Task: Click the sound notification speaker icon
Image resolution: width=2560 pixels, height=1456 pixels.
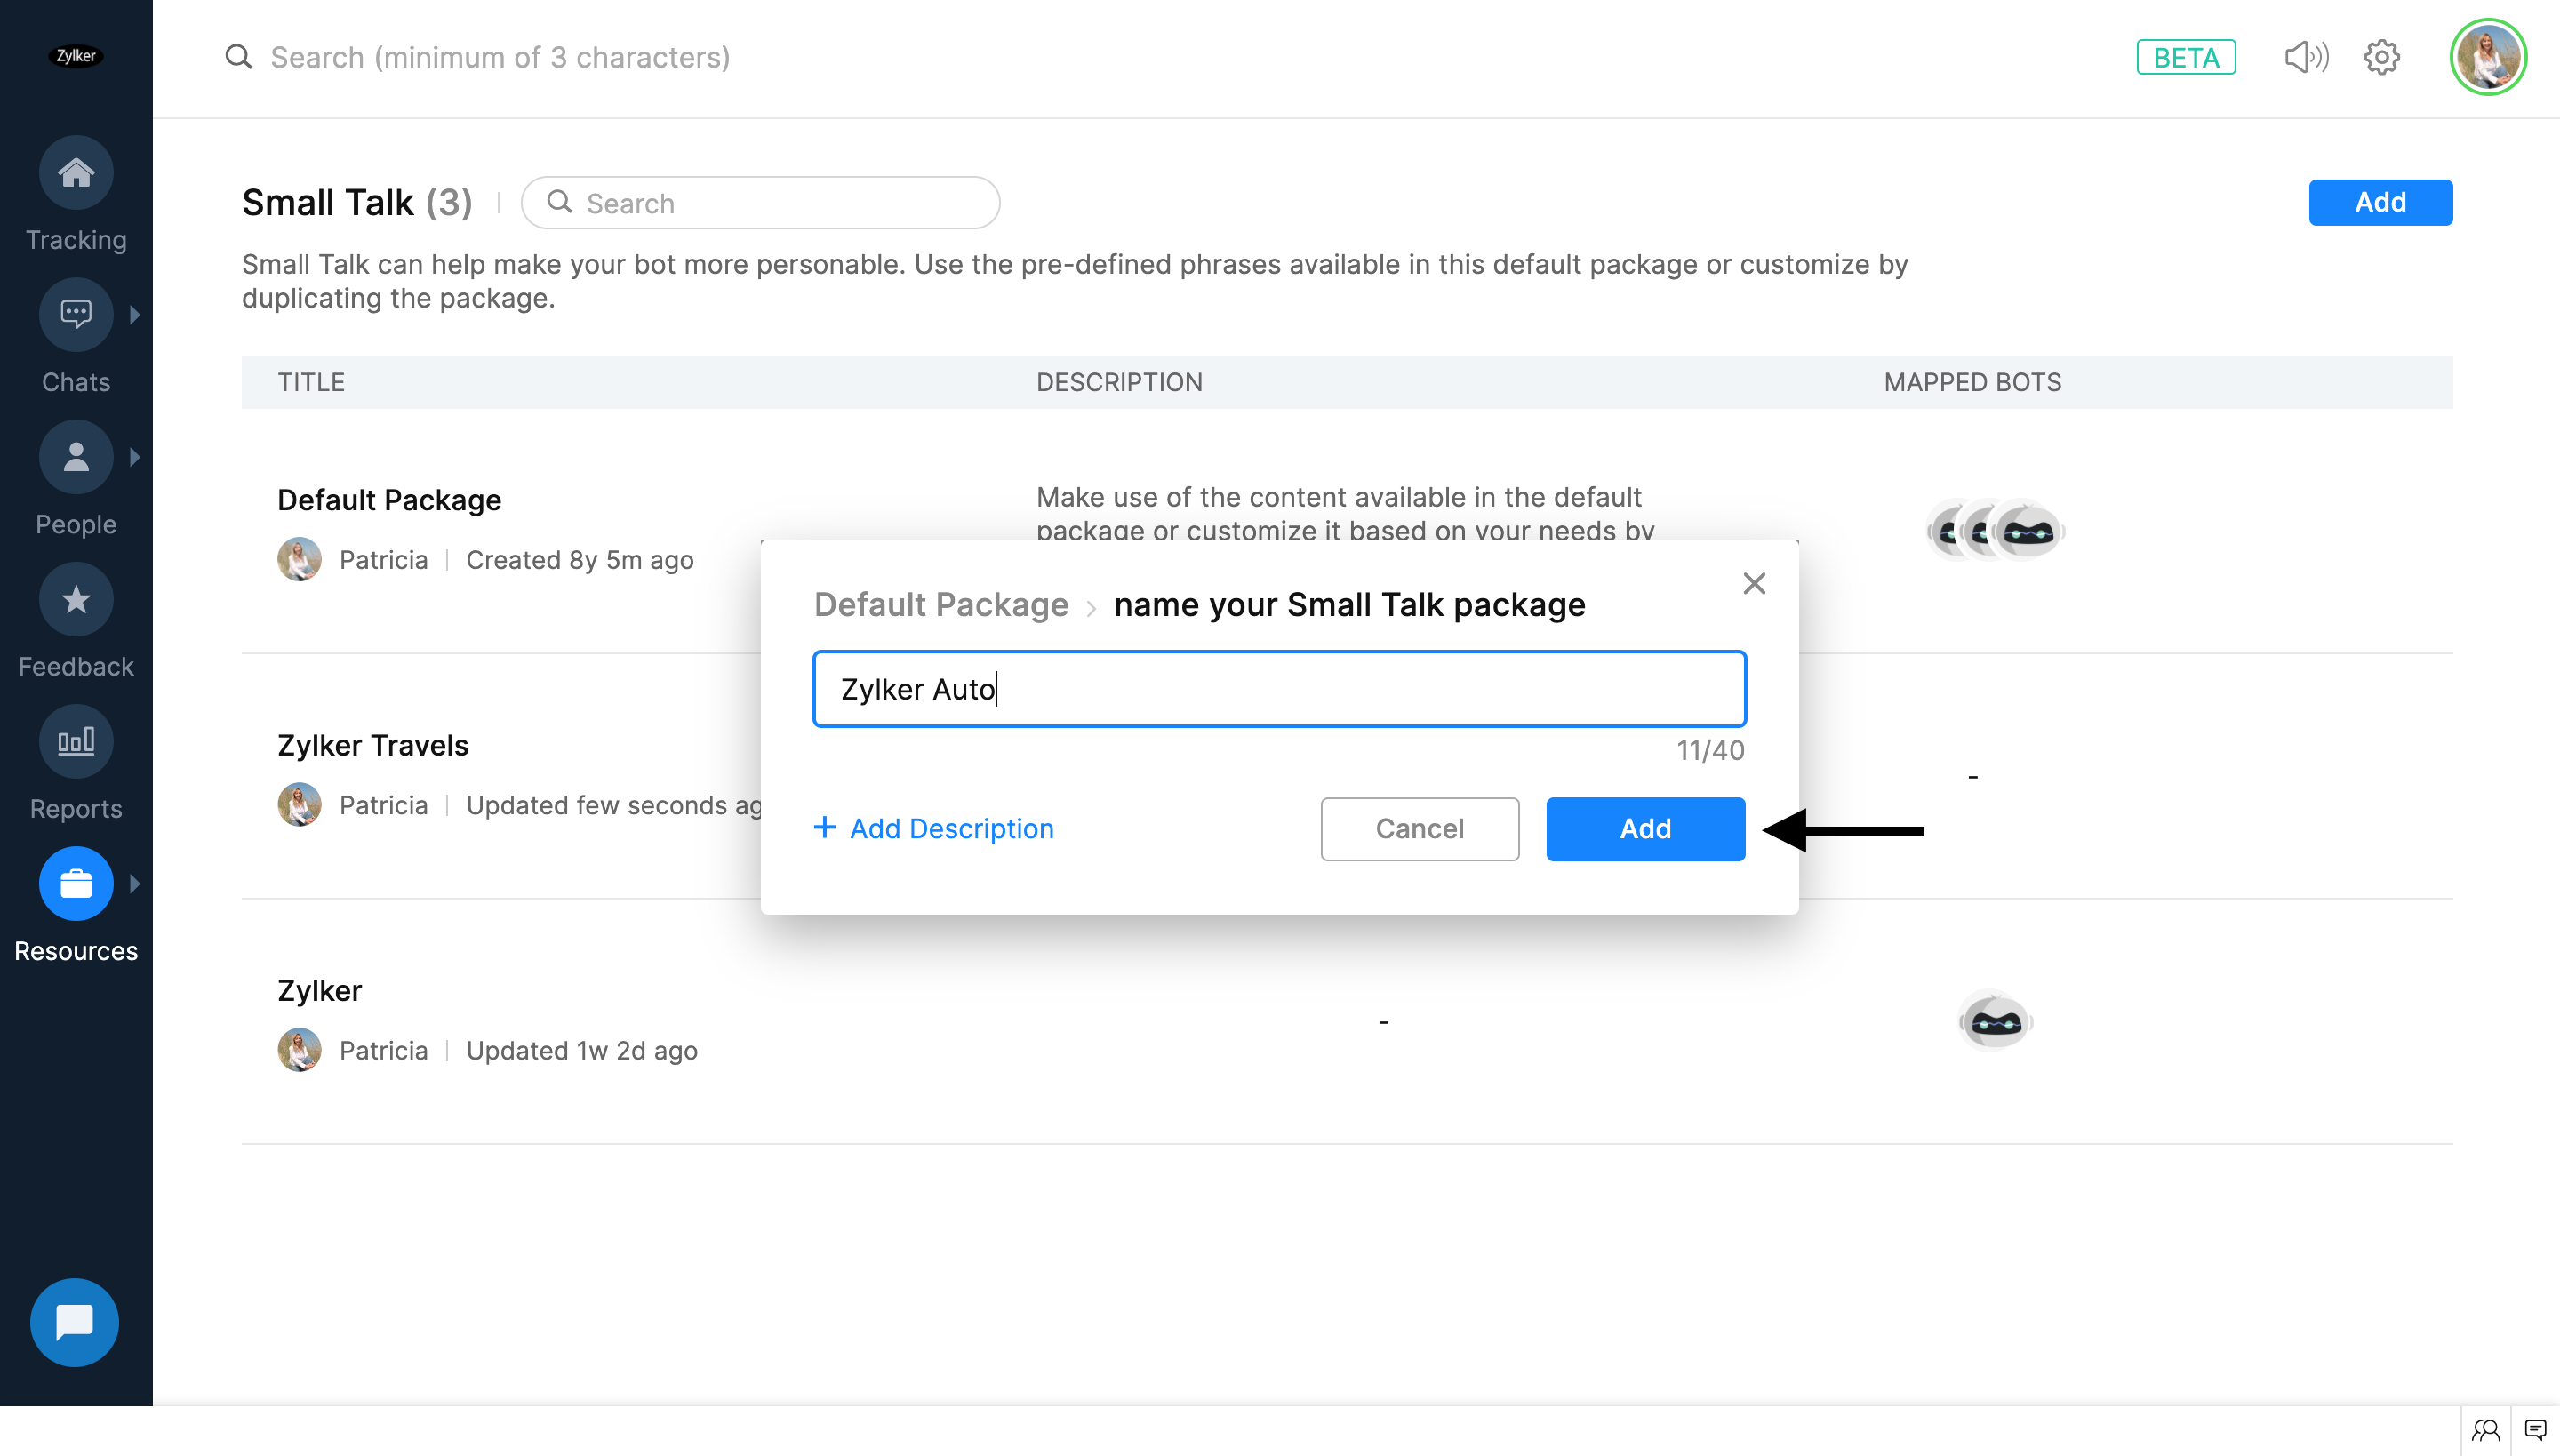Action: point(2306,57)
